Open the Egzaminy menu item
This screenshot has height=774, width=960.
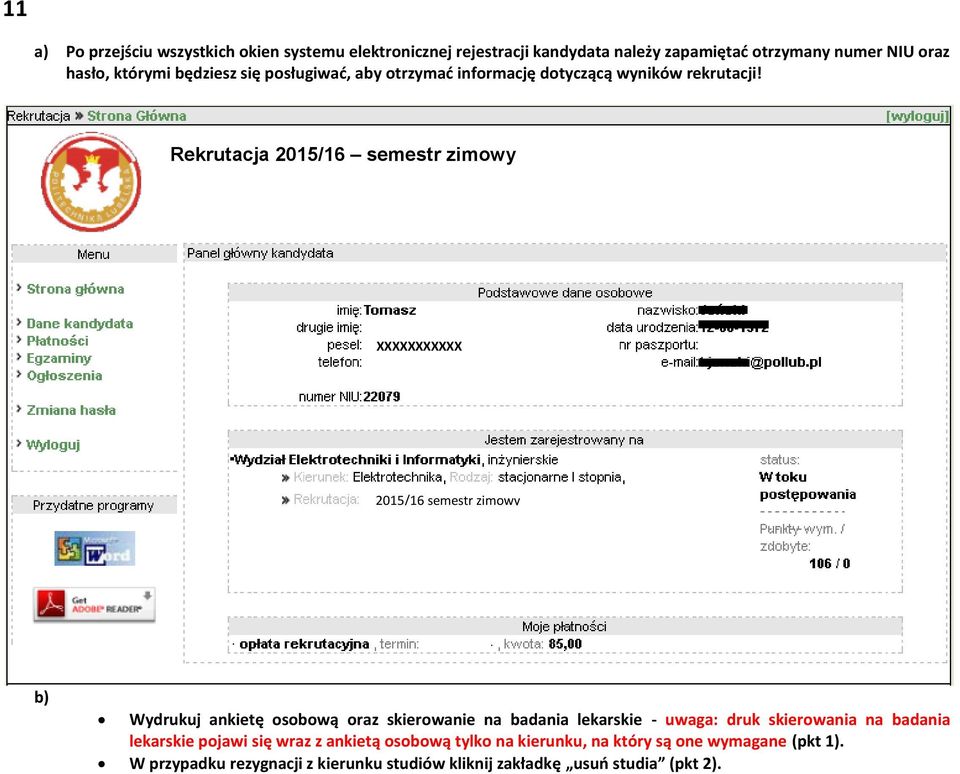coord(59,358)
